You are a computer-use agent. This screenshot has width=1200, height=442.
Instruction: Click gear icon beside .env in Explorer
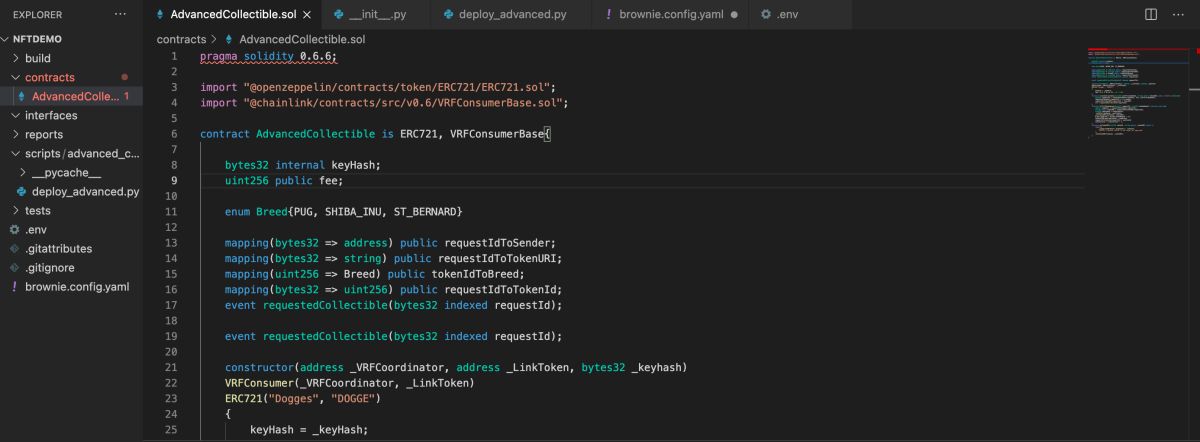[x=14, y=230]
